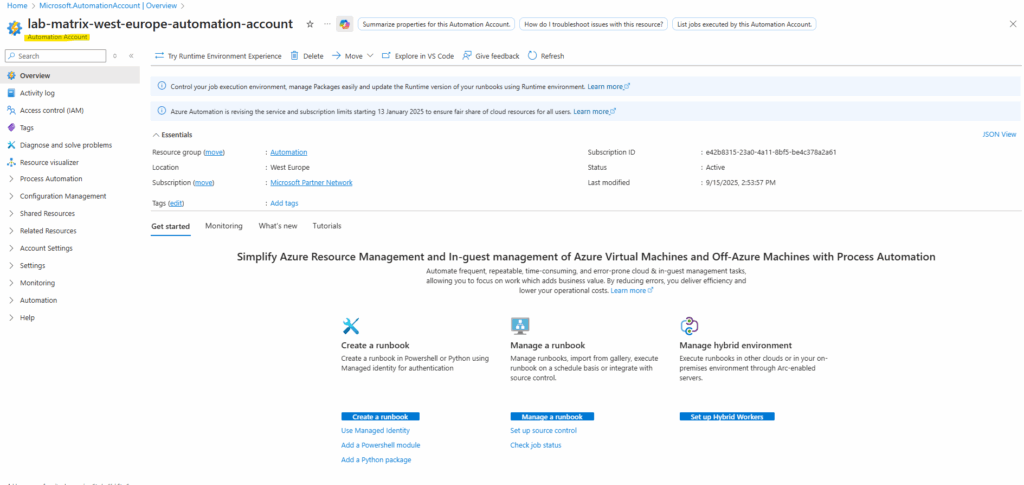The height and width of the screenshot is (485, 1024).
Task: Click into the sidebar Search field
Action: coord(55,56)
